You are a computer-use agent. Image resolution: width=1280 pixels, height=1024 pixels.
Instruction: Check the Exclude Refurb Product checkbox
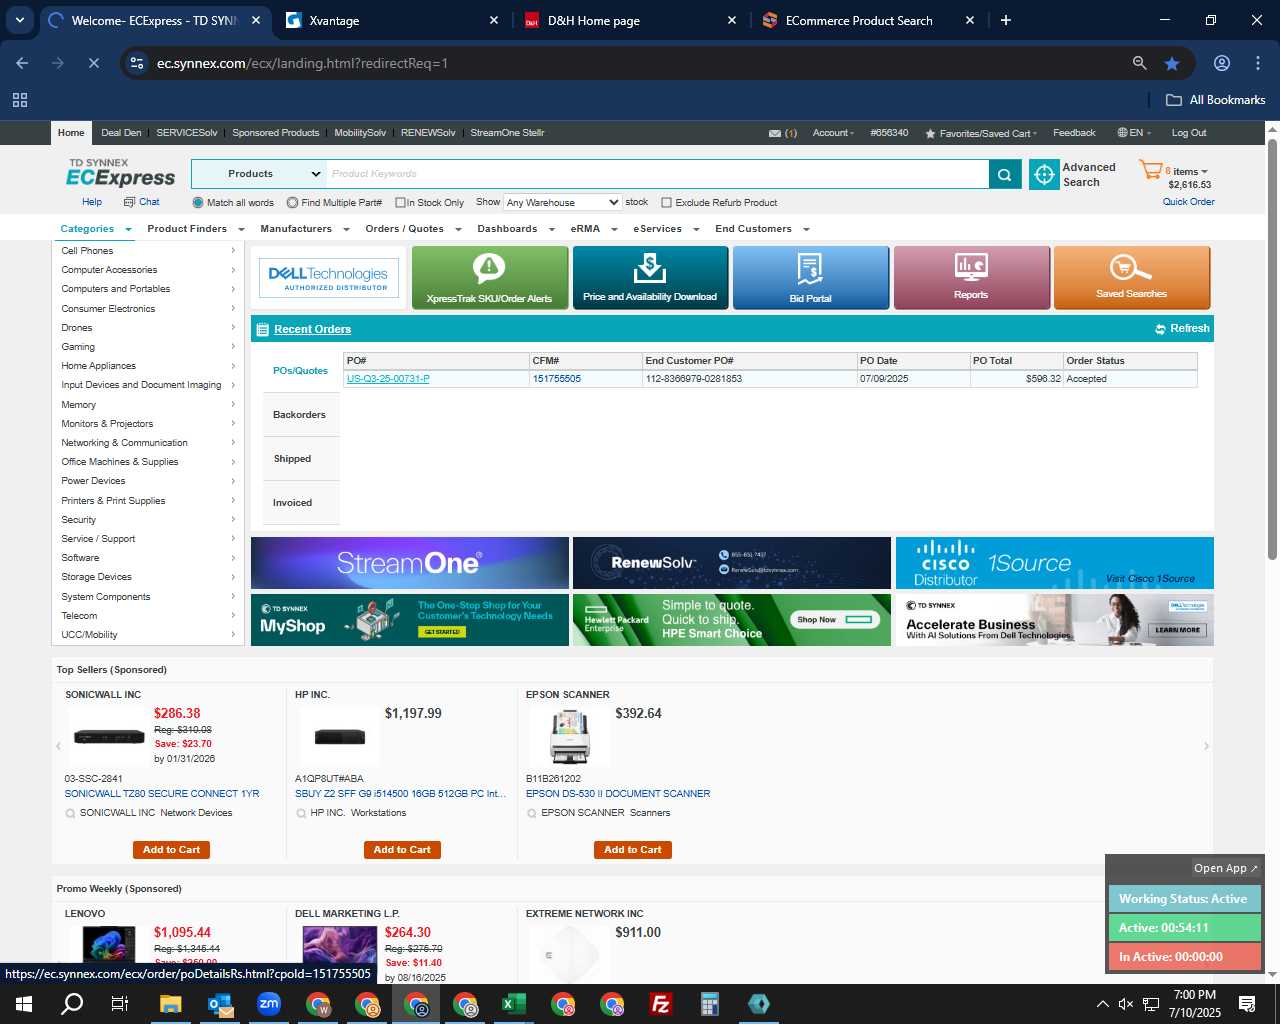click(667, 202)
